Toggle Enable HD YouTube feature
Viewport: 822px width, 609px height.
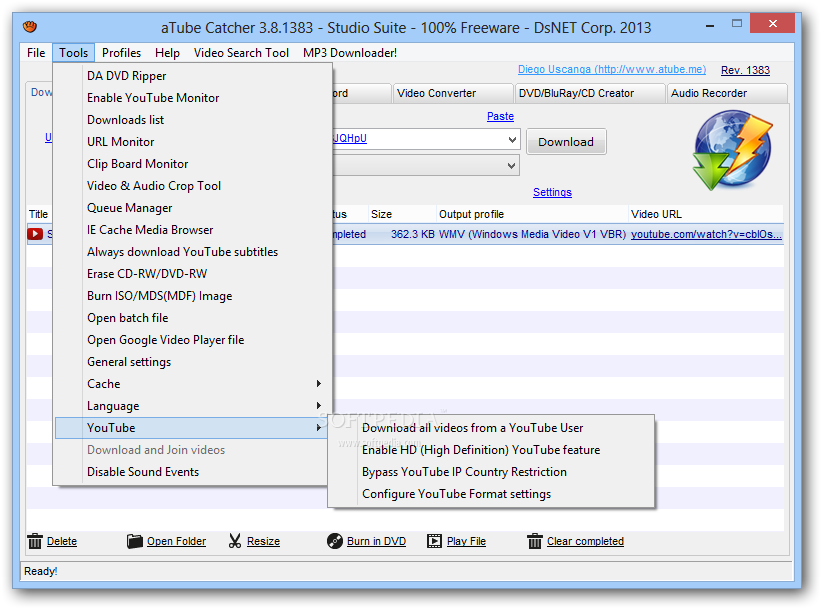491,450
